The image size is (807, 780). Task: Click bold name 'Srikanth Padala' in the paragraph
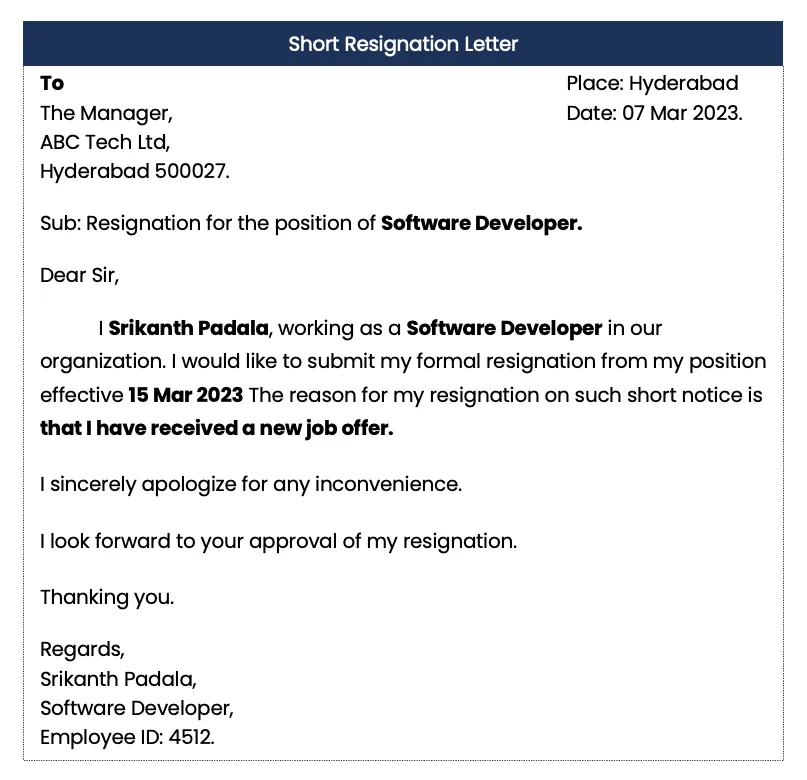pos(188,328)
